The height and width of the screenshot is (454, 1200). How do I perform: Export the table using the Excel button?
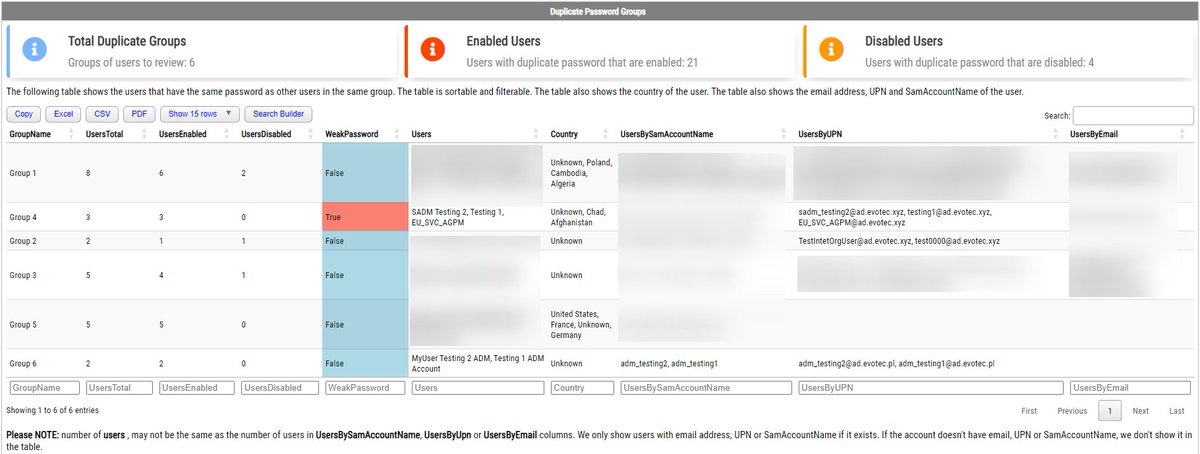coord(63,114)
